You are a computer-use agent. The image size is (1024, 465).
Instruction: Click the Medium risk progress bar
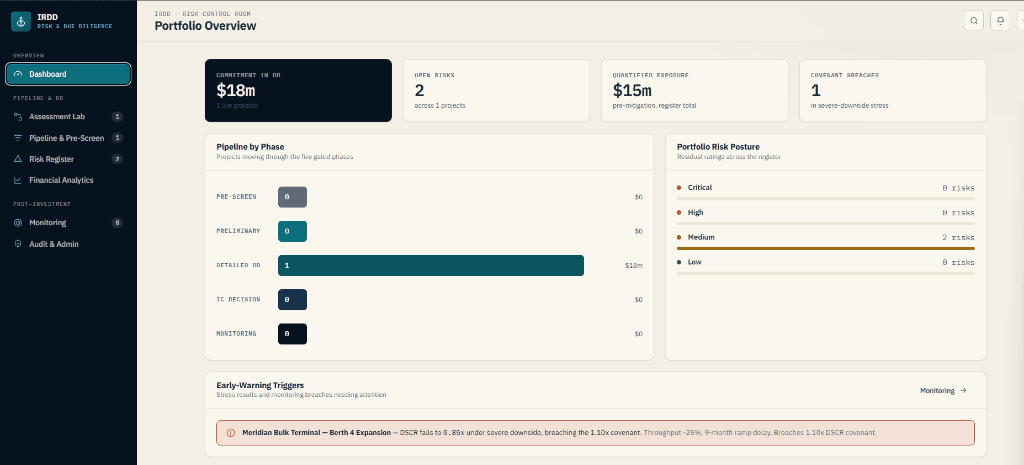[x=826, y=248]
